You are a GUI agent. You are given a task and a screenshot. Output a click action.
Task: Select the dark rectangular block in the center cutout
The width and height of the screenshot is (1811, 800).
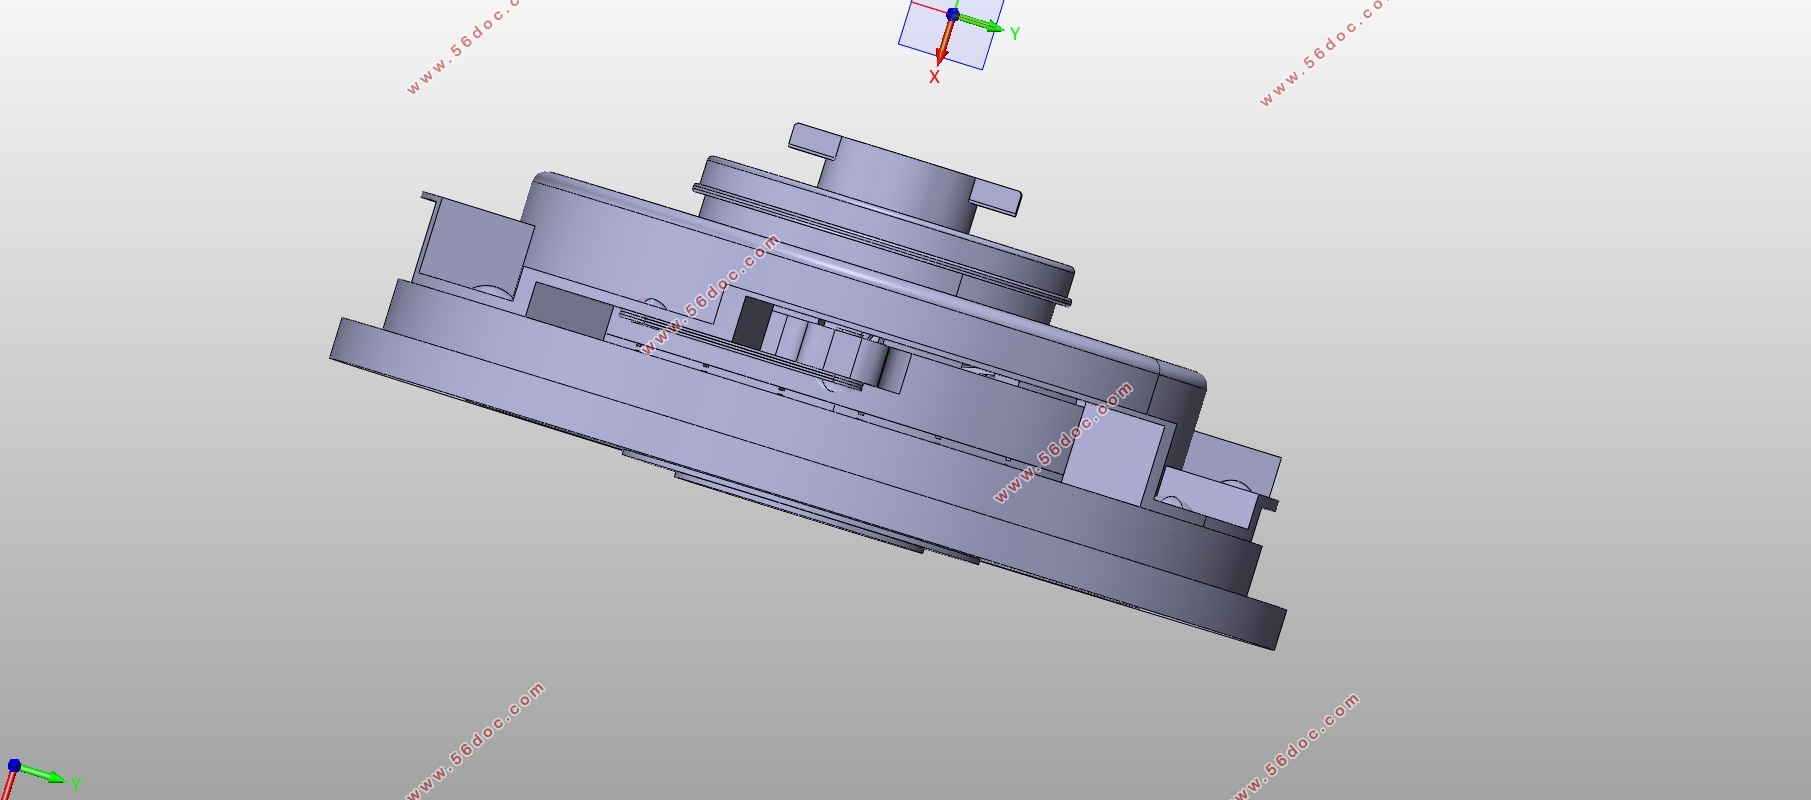[x=752, y=320]
